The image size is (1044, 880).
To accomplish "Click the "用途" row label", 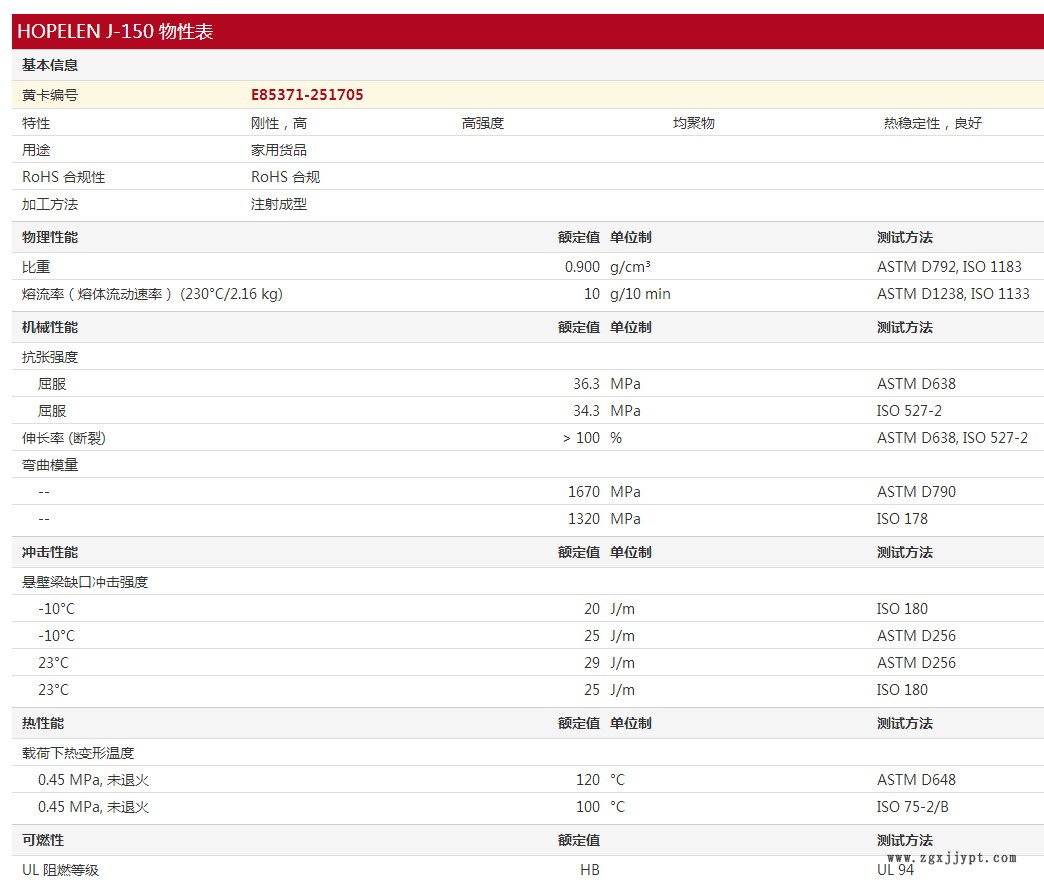I will click(x=36, y=150).
